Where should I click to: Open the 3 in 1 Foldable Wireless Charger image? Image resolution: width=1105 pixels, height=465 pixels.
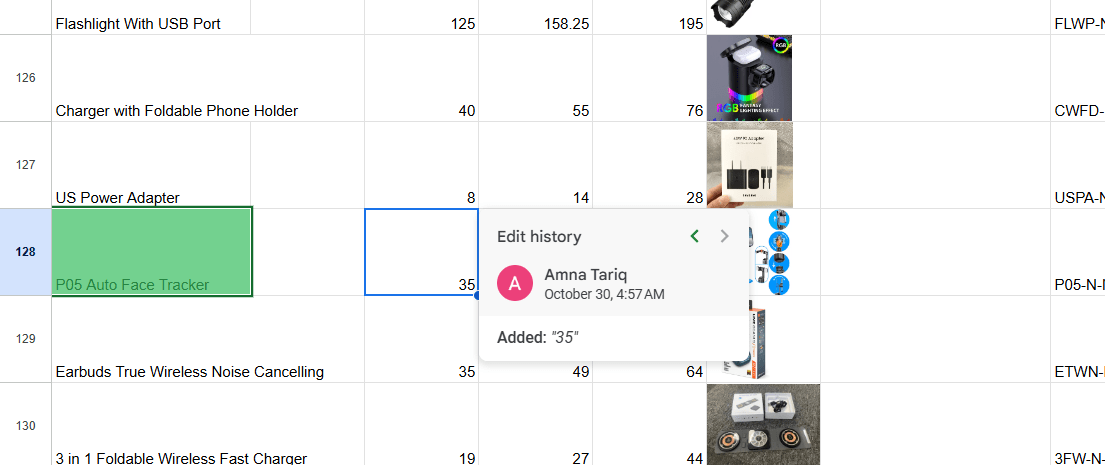(x=762, y=424)
